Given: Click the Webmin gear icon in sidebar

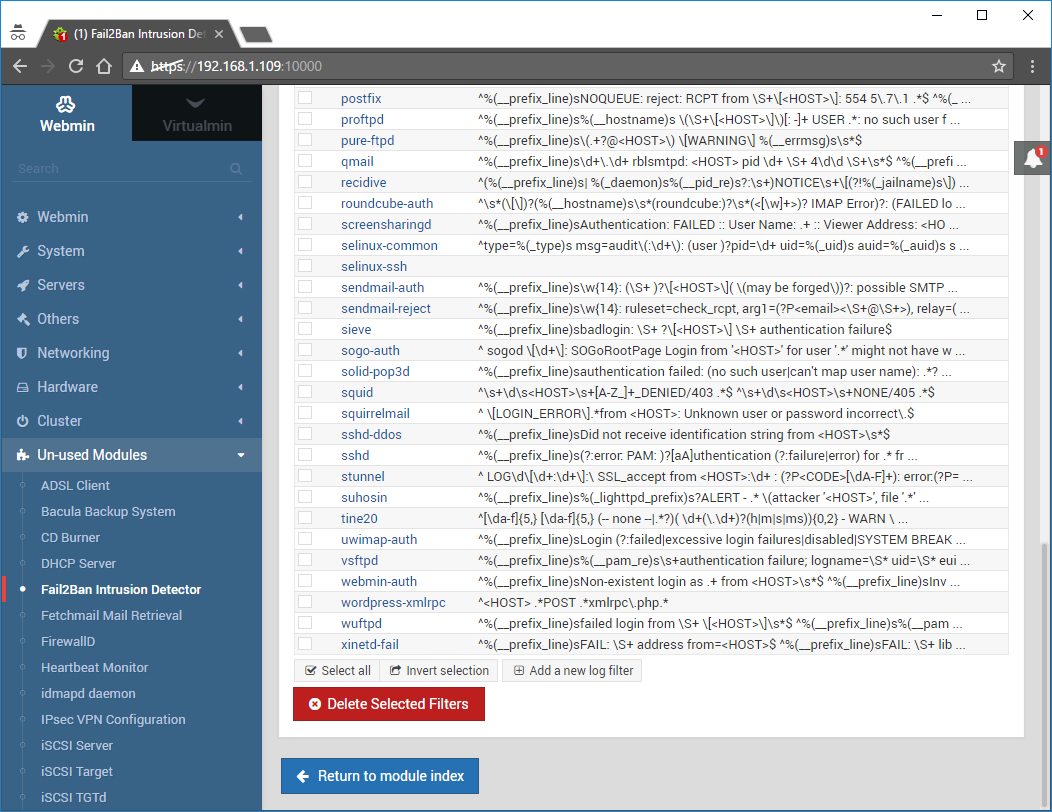Looking at the screenshot, I should 23,217.
